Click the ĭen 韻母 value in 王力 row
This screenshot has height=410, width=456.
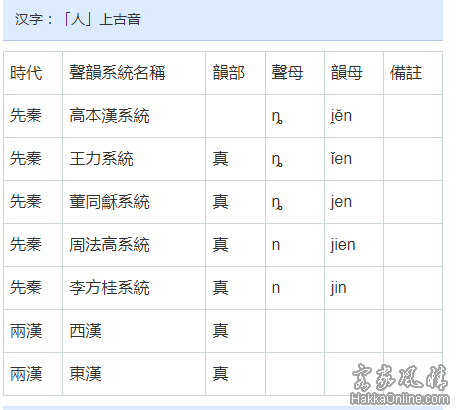341,159
